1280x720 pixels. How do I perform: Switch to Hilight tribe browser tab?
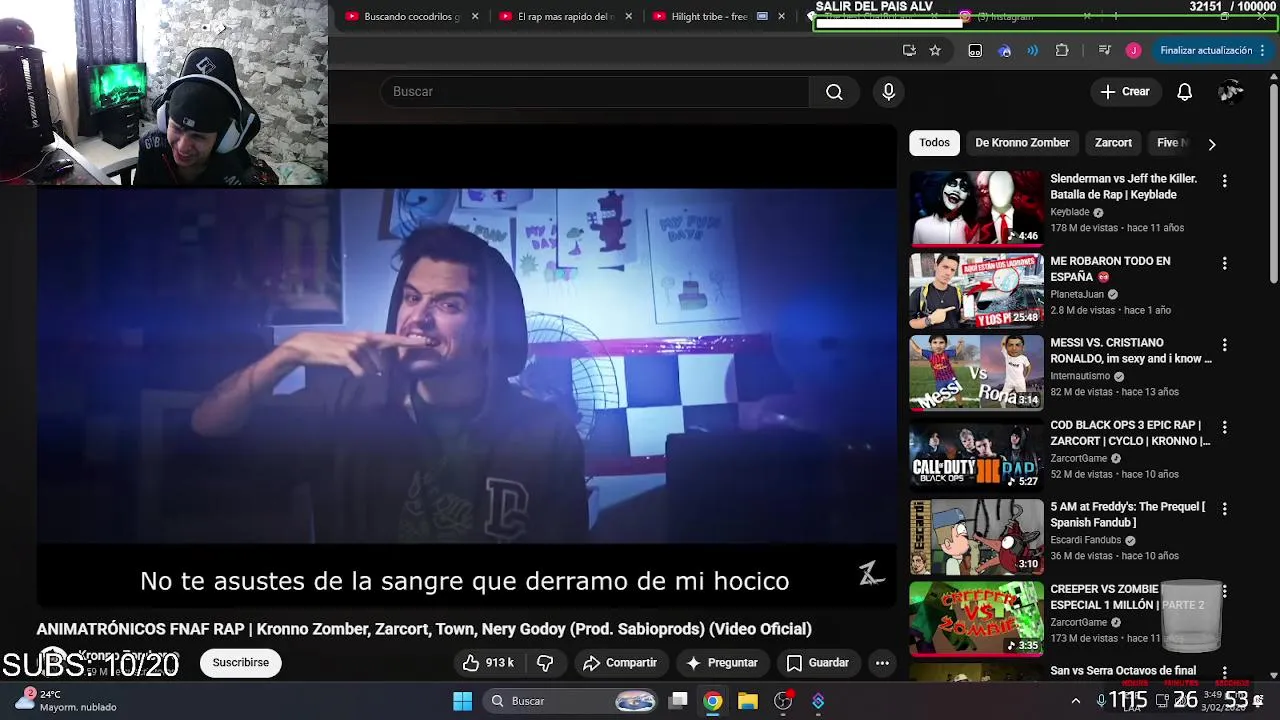(718, 17)
